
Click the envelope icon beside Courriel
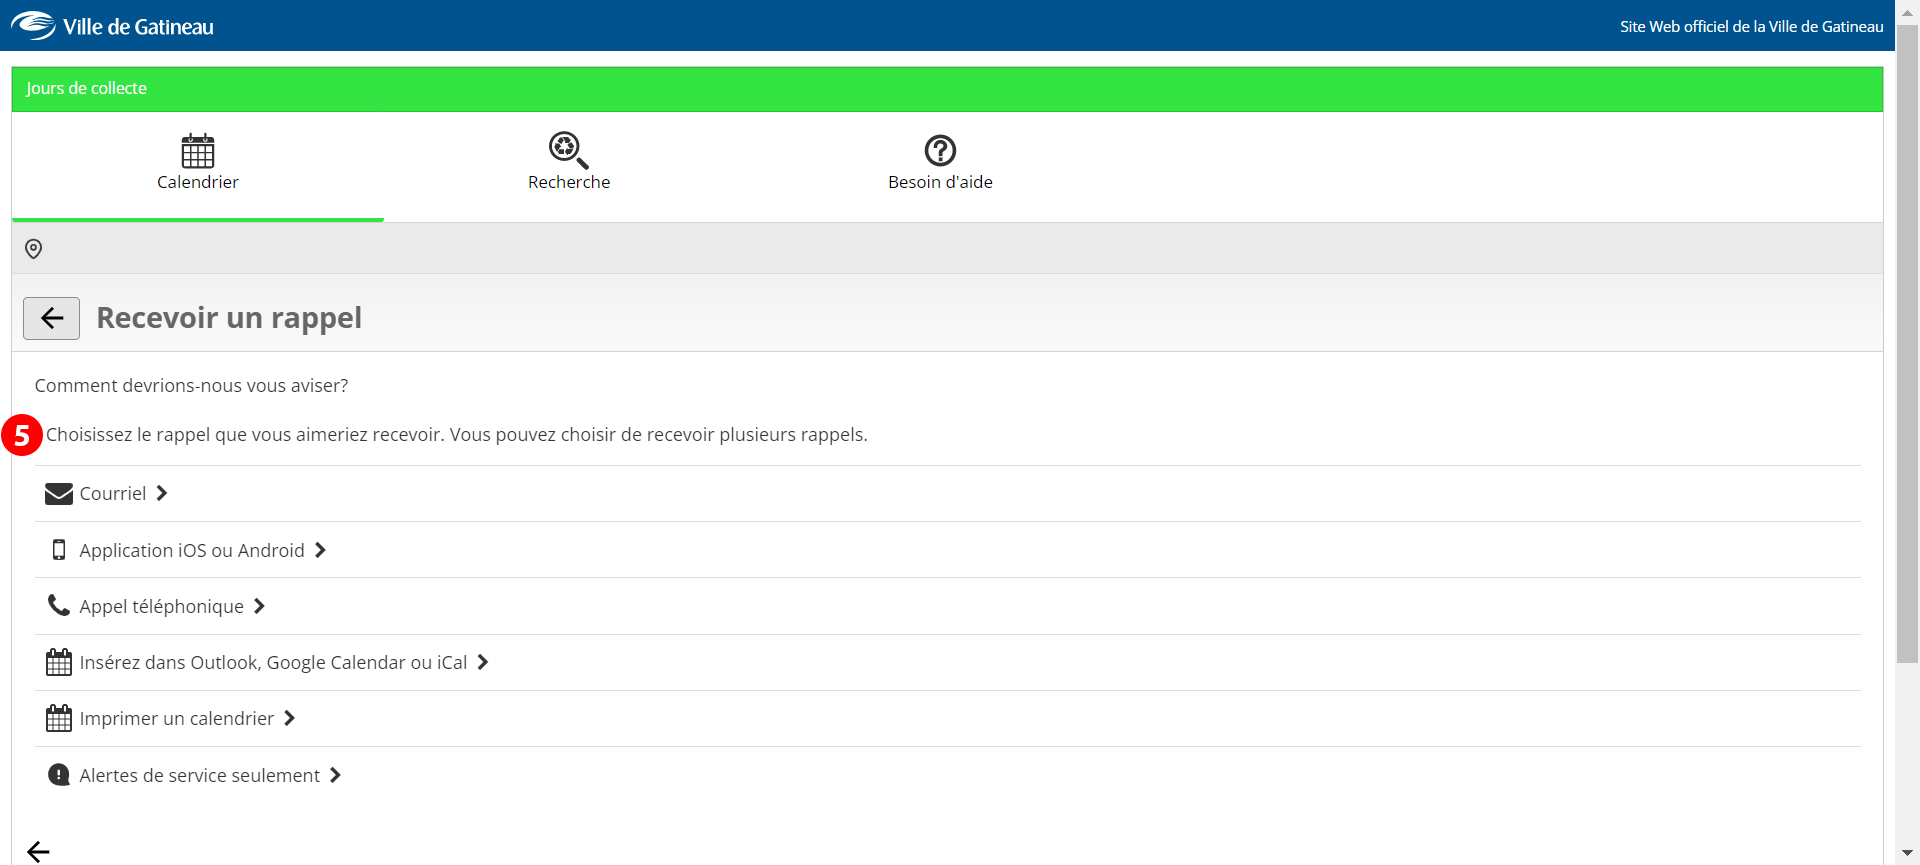coord(59,494)
